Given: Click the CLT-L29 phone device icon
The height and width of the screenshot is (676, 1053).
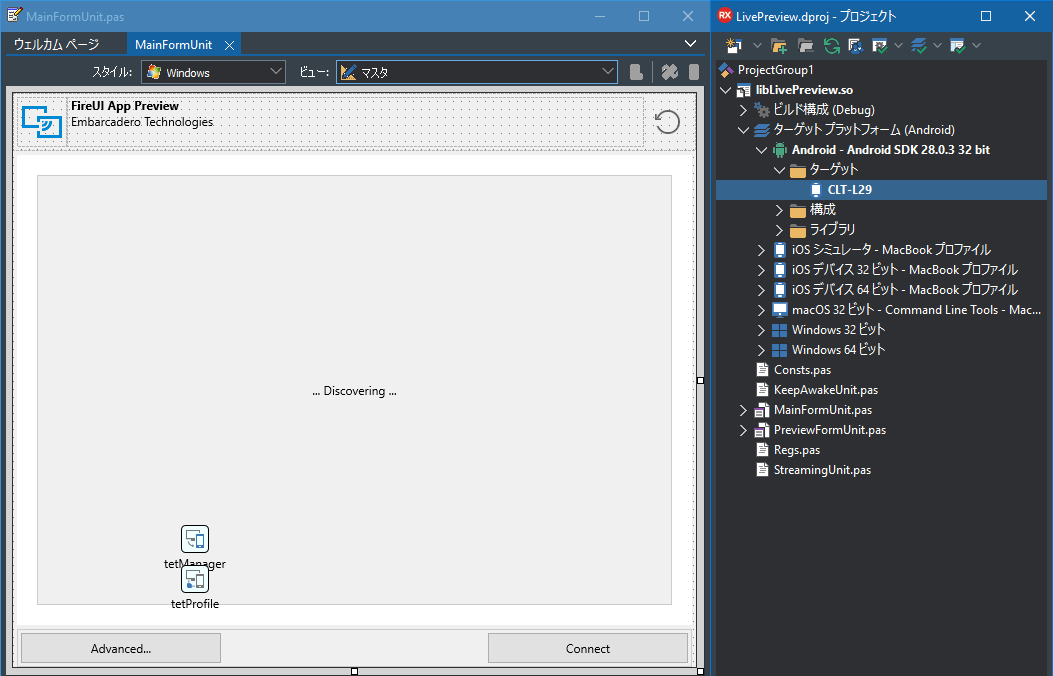Looking at the screenshot, I should [815, 190].
